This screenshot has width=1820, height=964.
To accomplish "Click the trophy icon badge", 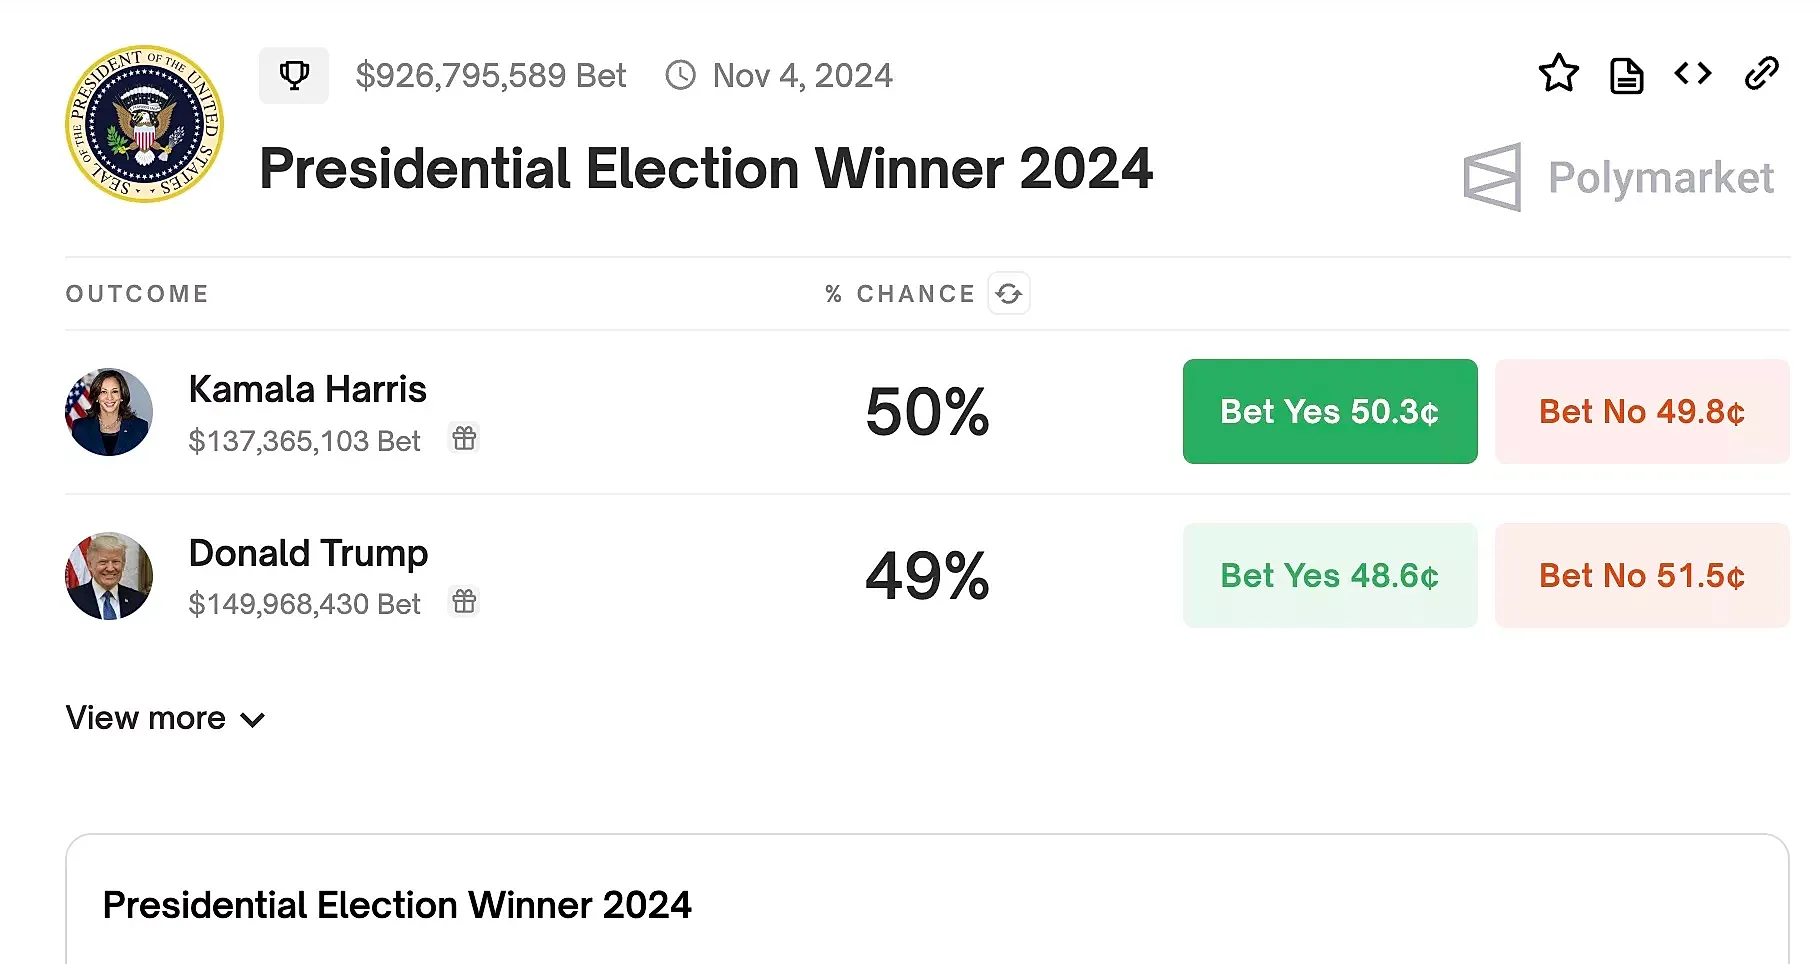I will coord(294,75).
